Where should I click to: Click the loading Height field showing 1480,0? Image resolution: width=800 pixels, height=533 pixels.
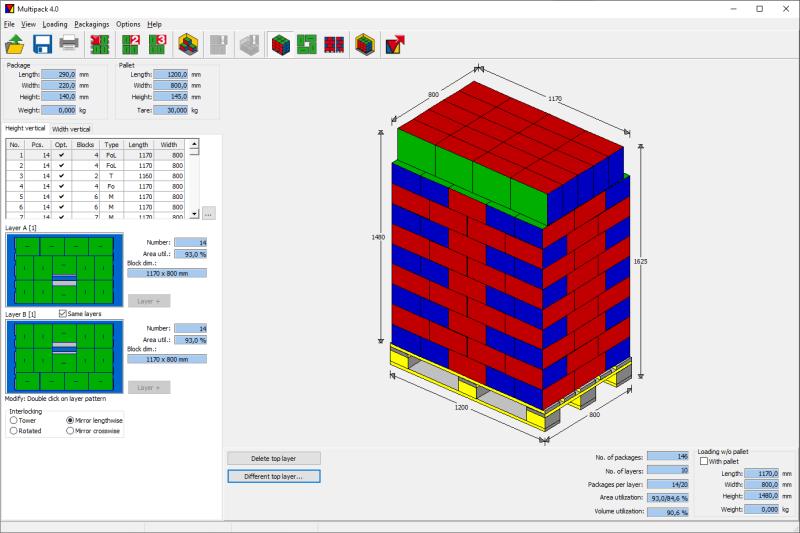[x=762, y=496]
